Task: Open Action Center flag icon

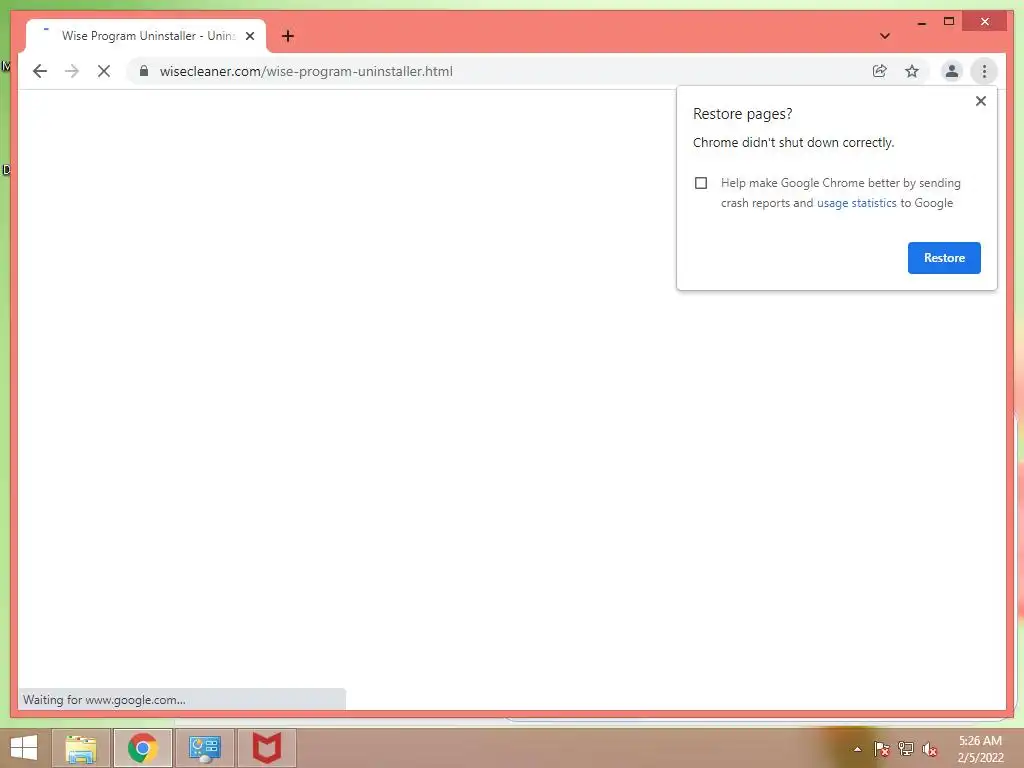Action: click(881, 749)
